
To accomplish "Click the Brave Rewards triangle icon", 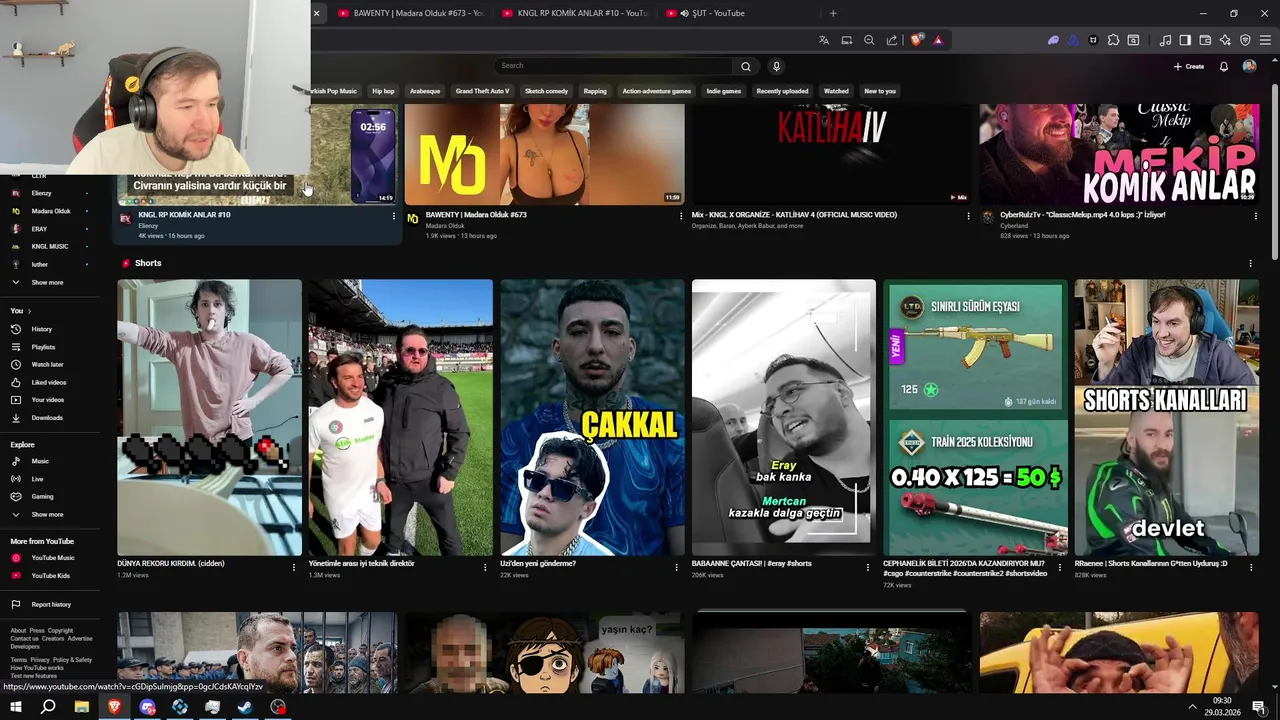I will pos(938,40).
